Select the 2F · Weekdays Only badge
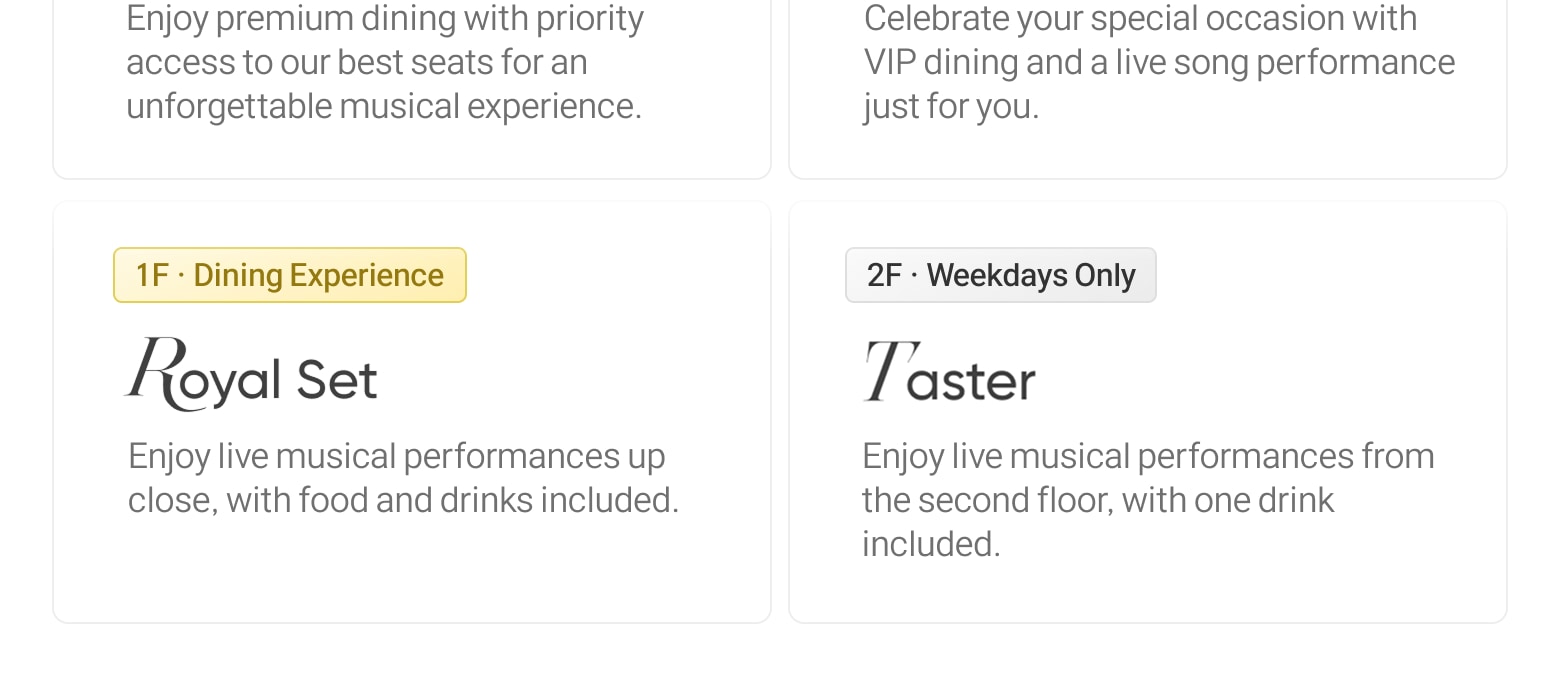The width and height of the screenshot is (1560, 692). pyautogui.click(x=1001, y=275)
